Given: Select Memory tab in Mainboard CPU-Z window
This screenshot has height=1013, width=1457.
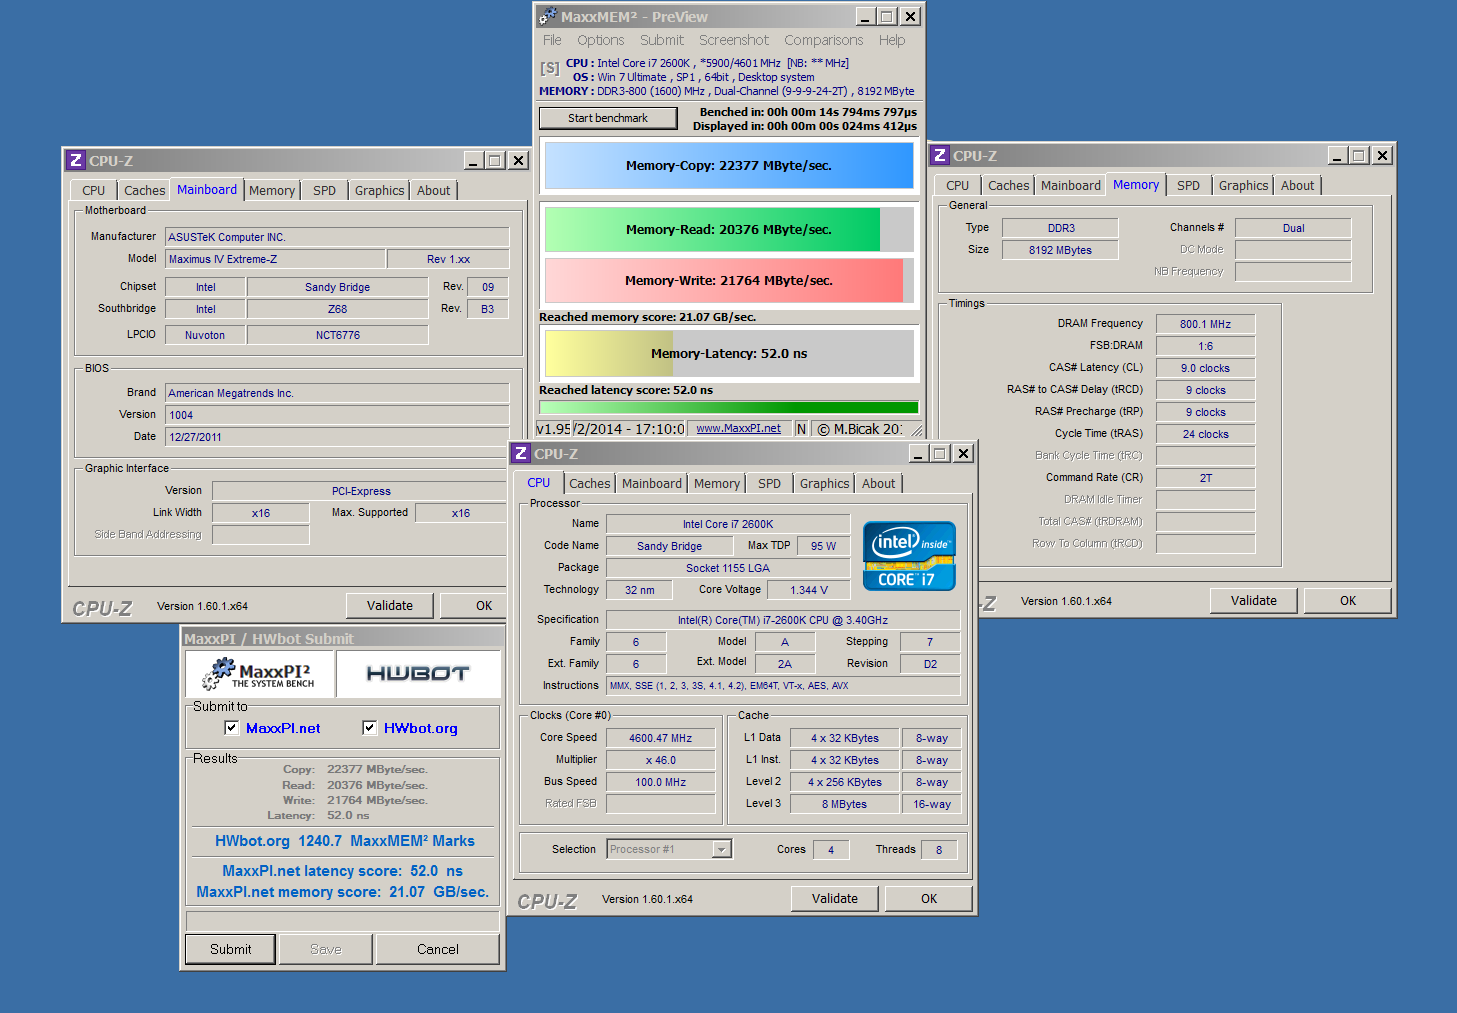Looking at the screenshot, I should (x=272, y=190).
